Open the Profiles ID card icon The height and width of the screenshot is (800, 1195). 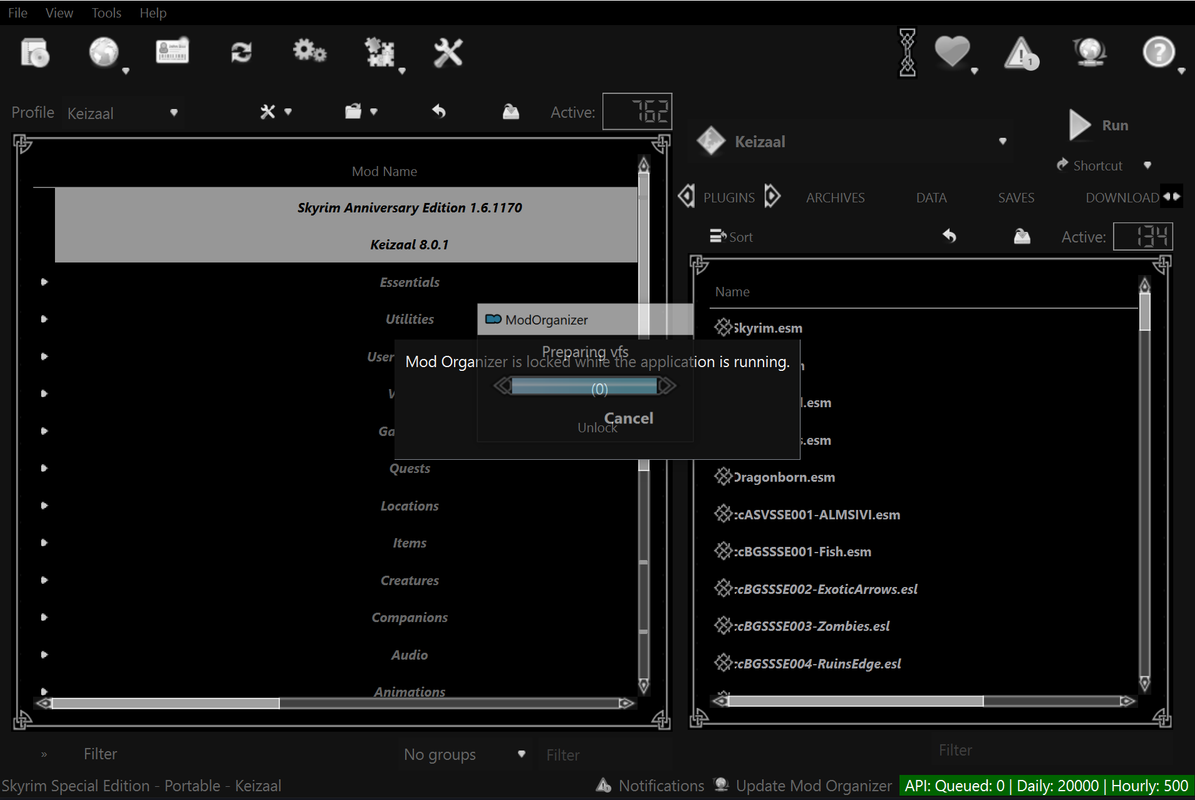tap(172, 52)
